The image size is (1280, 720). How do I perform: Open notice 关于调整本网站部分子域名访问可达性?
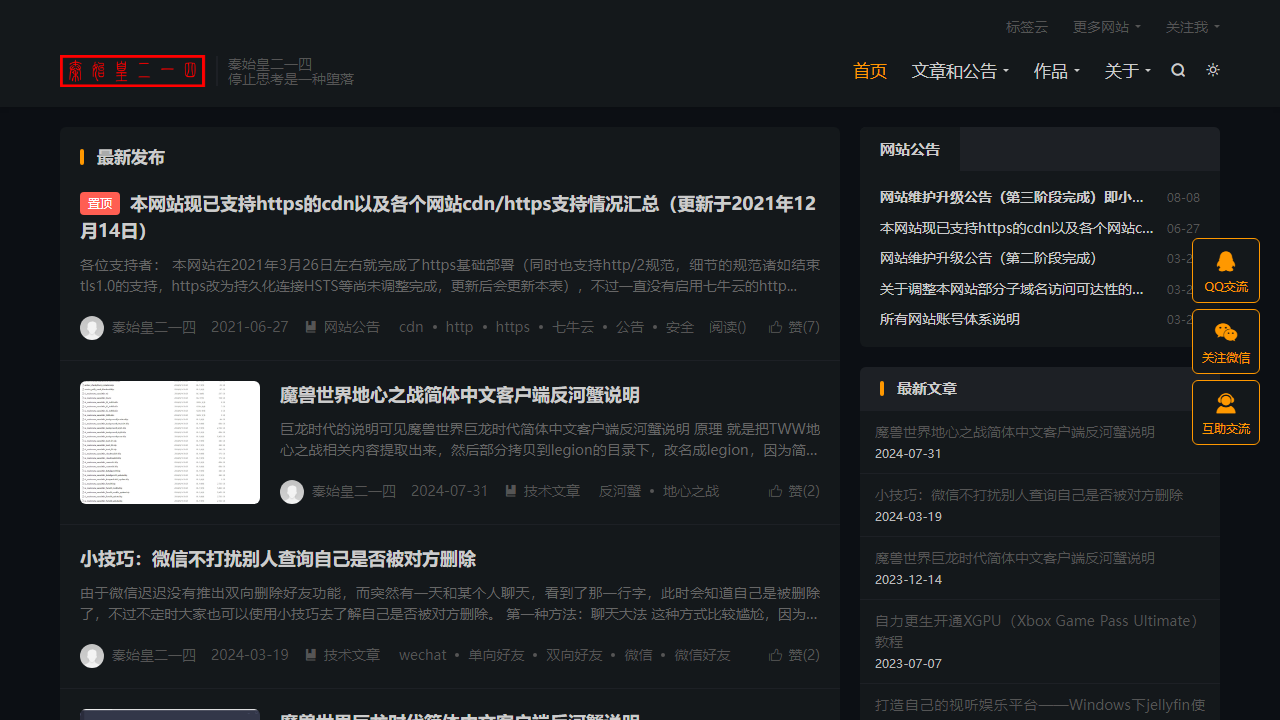pyautogui.click(x=1012, y=289)
